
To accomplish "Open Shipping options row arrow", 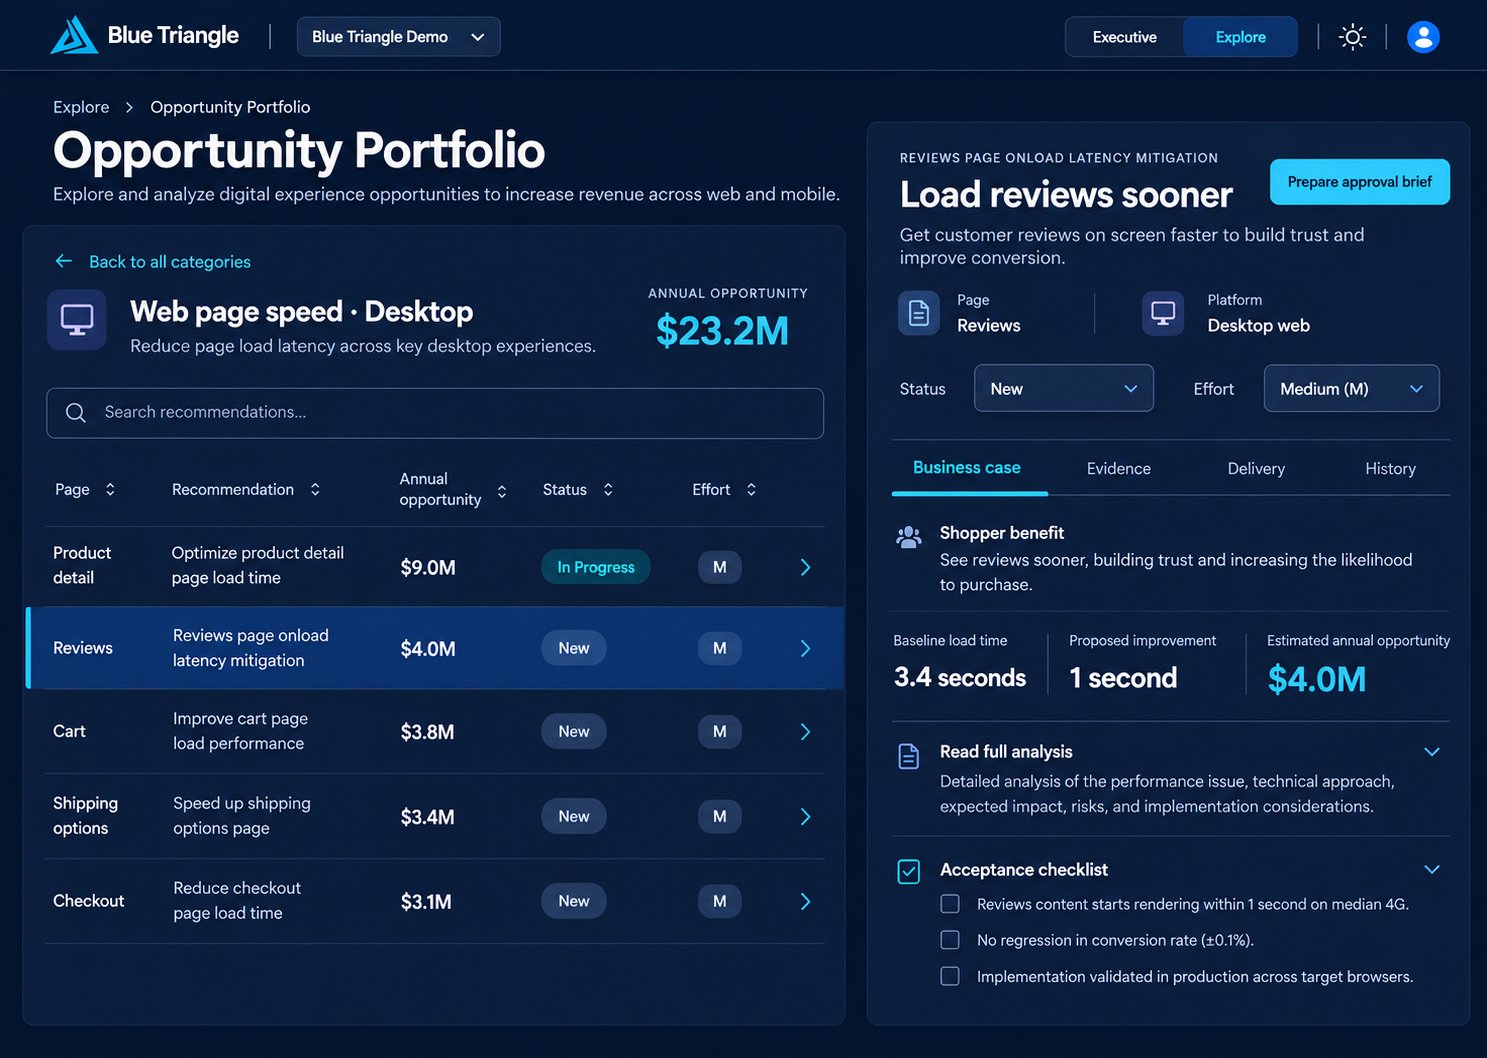I will 805,817.
